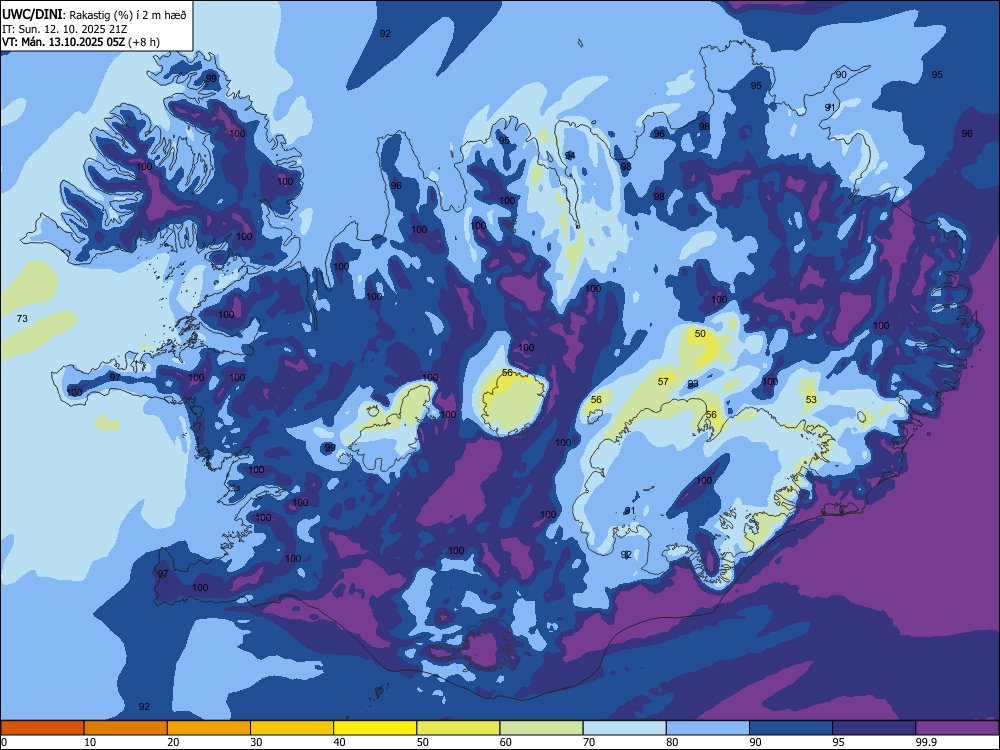
Task: Click the UWC/DINI Rakastig title line
Action: [94, 15]
